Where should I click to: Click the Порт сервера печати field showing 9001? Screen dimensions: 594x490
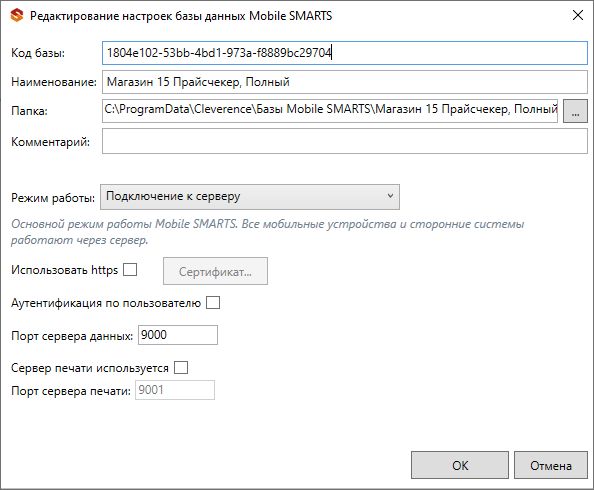click(x=175, y=390)
